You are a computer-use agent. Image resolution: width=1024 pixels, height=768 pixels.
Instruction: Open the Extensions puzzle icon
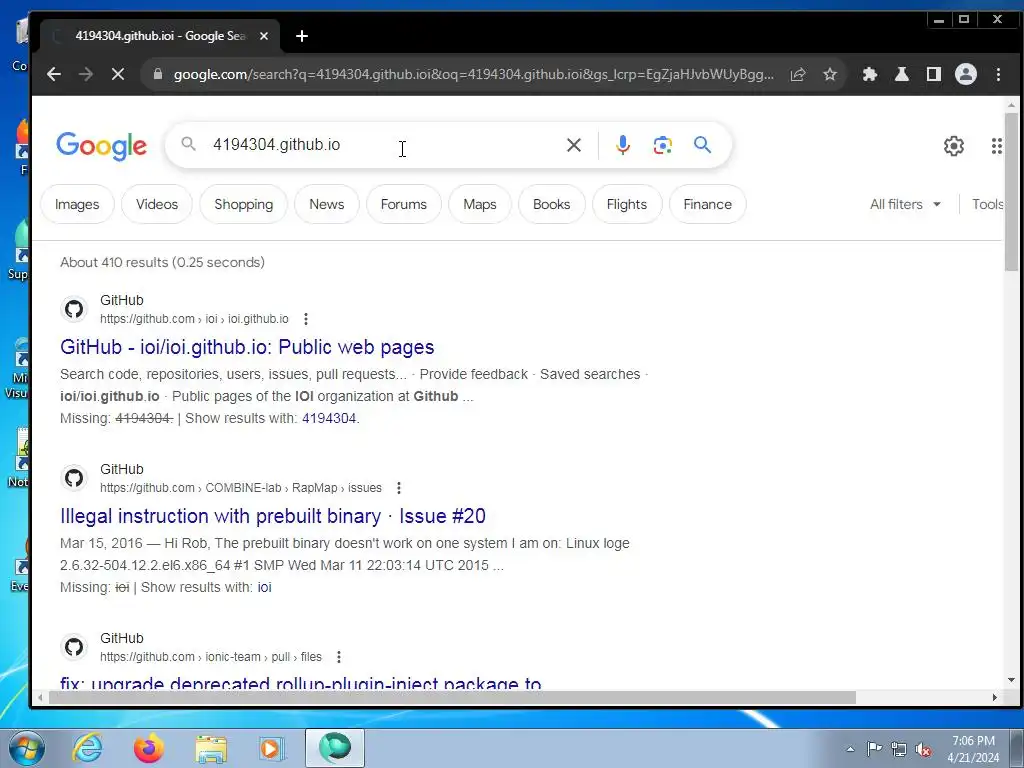[x=869, y=74]
